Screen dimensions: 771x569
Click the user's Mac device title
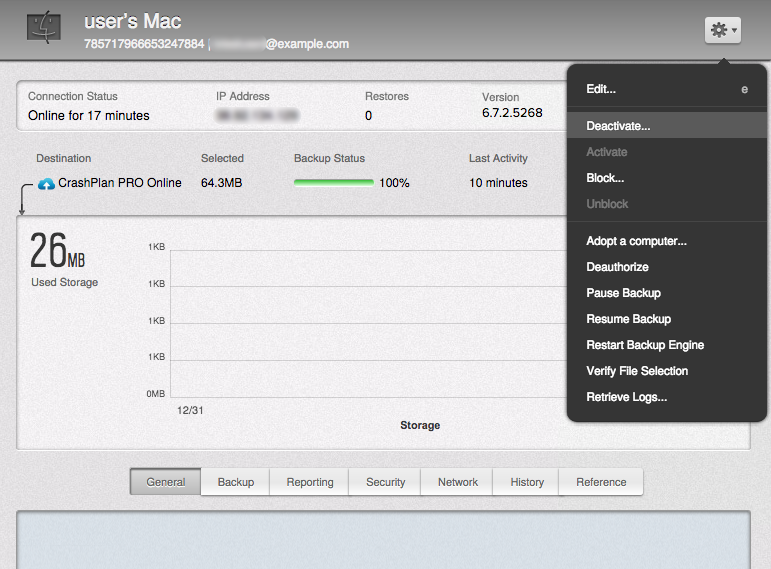tap(133, 21)
